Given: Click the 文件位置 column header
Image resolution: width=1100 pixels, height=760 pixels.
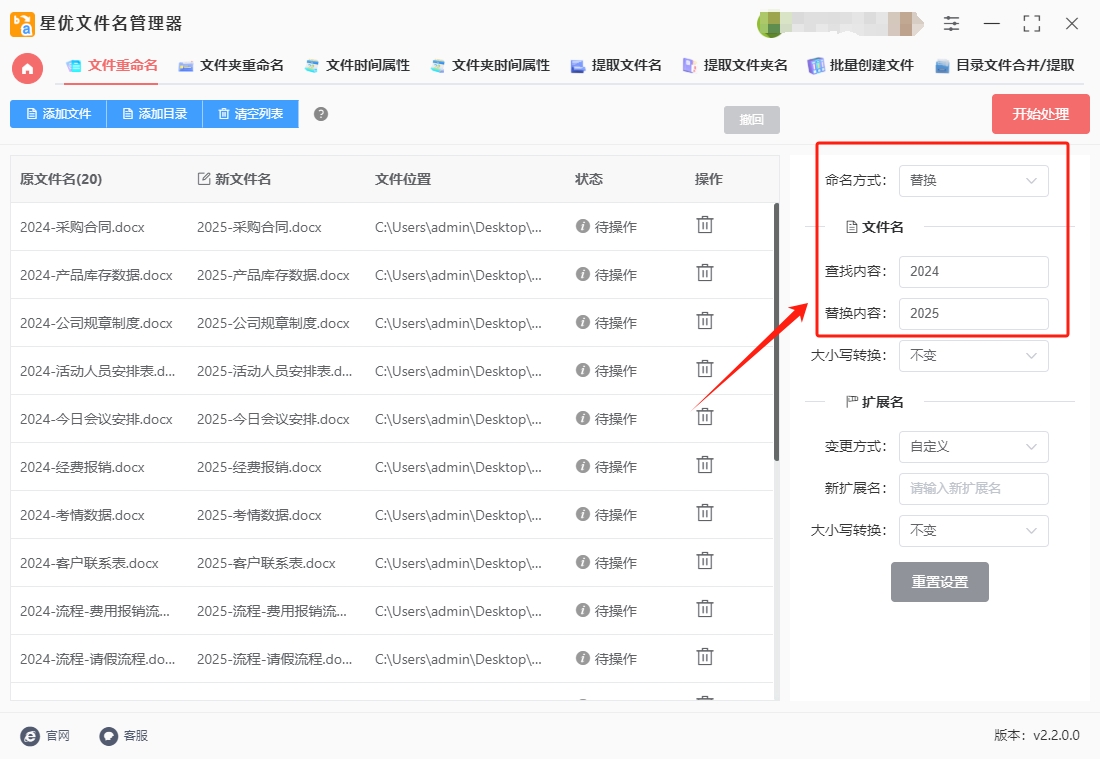Looking at the screenshot, I should (403, 179).
